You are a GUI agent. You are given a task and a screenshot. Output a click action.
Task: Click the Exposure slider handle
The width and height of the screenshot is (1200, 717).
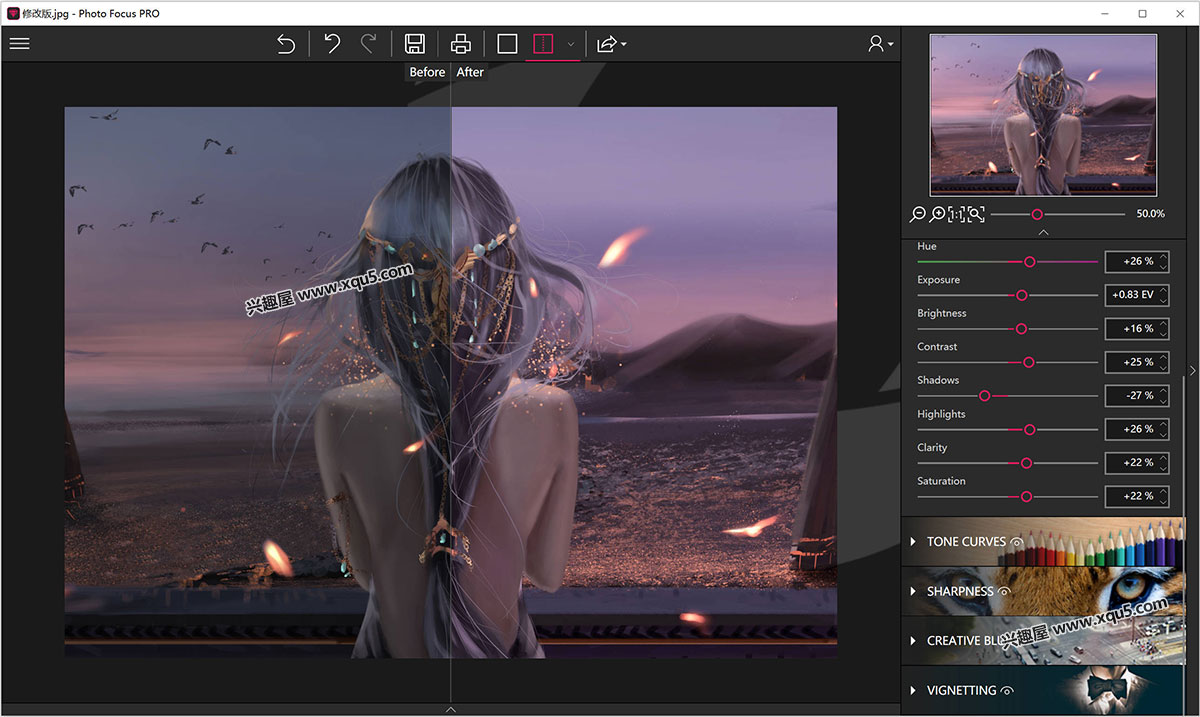1021,295
